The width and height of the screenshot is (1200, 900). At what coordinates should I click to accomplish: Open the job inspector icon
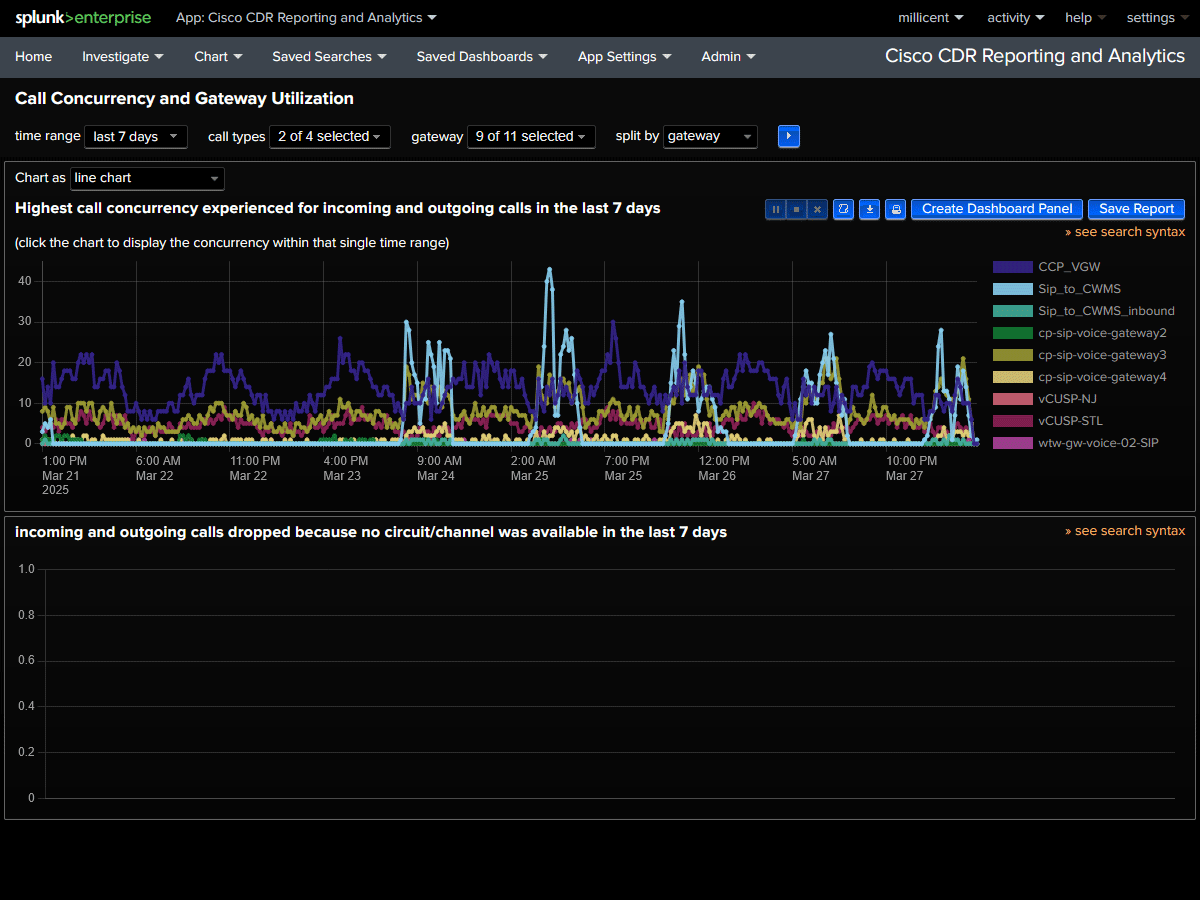843,209
